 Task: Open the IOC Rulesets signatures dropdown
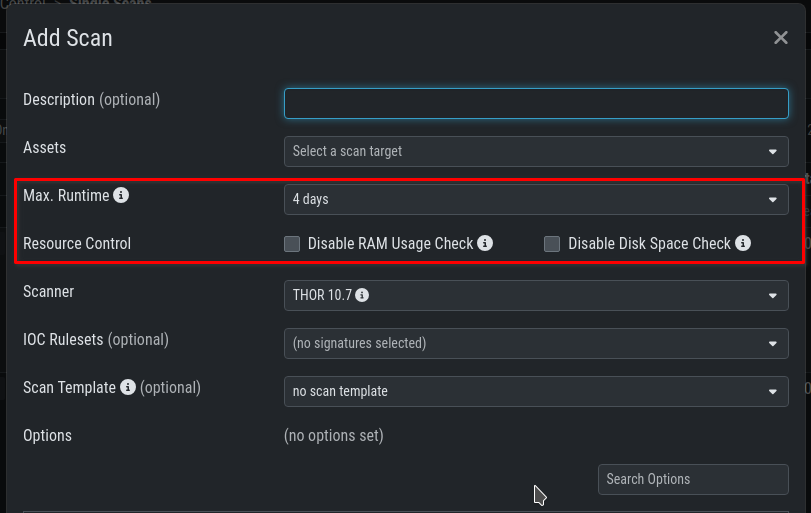pyautogui.click(x=536, y=343)
